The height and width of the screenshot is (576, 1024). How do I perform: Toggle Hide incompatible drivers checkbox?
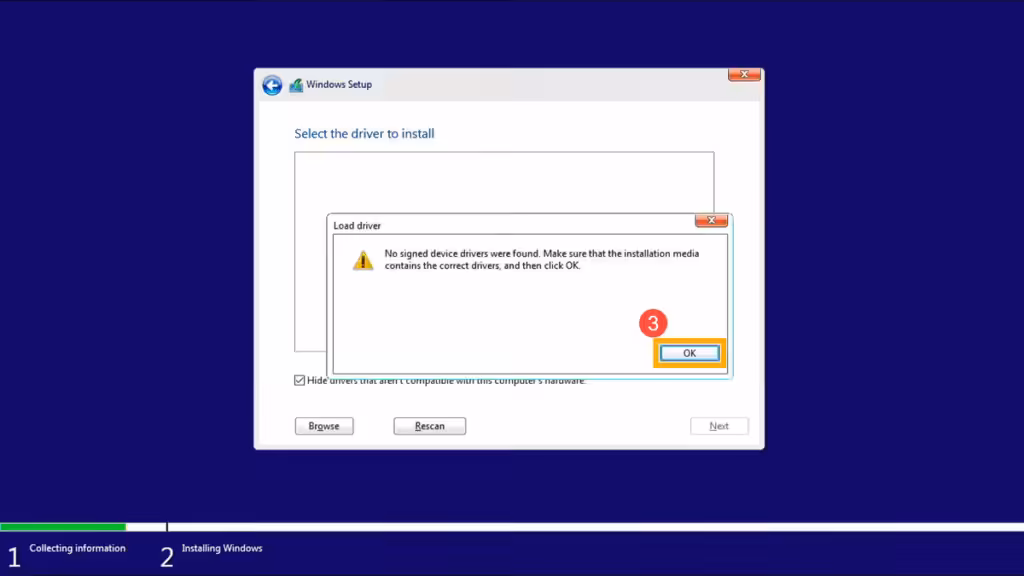coord(299,380)
